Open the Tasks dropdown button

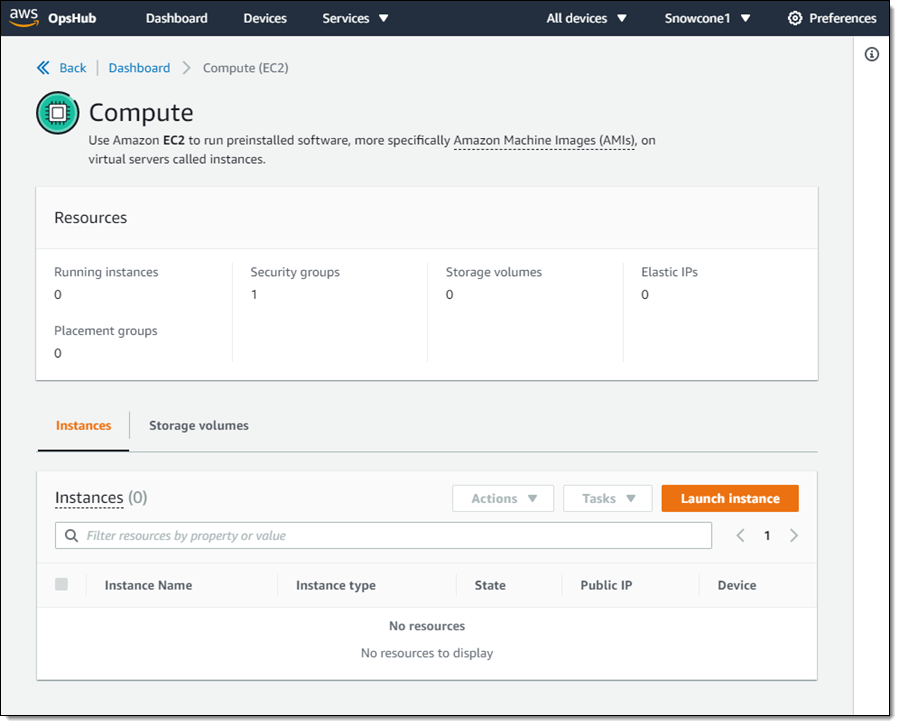point(608,499)
